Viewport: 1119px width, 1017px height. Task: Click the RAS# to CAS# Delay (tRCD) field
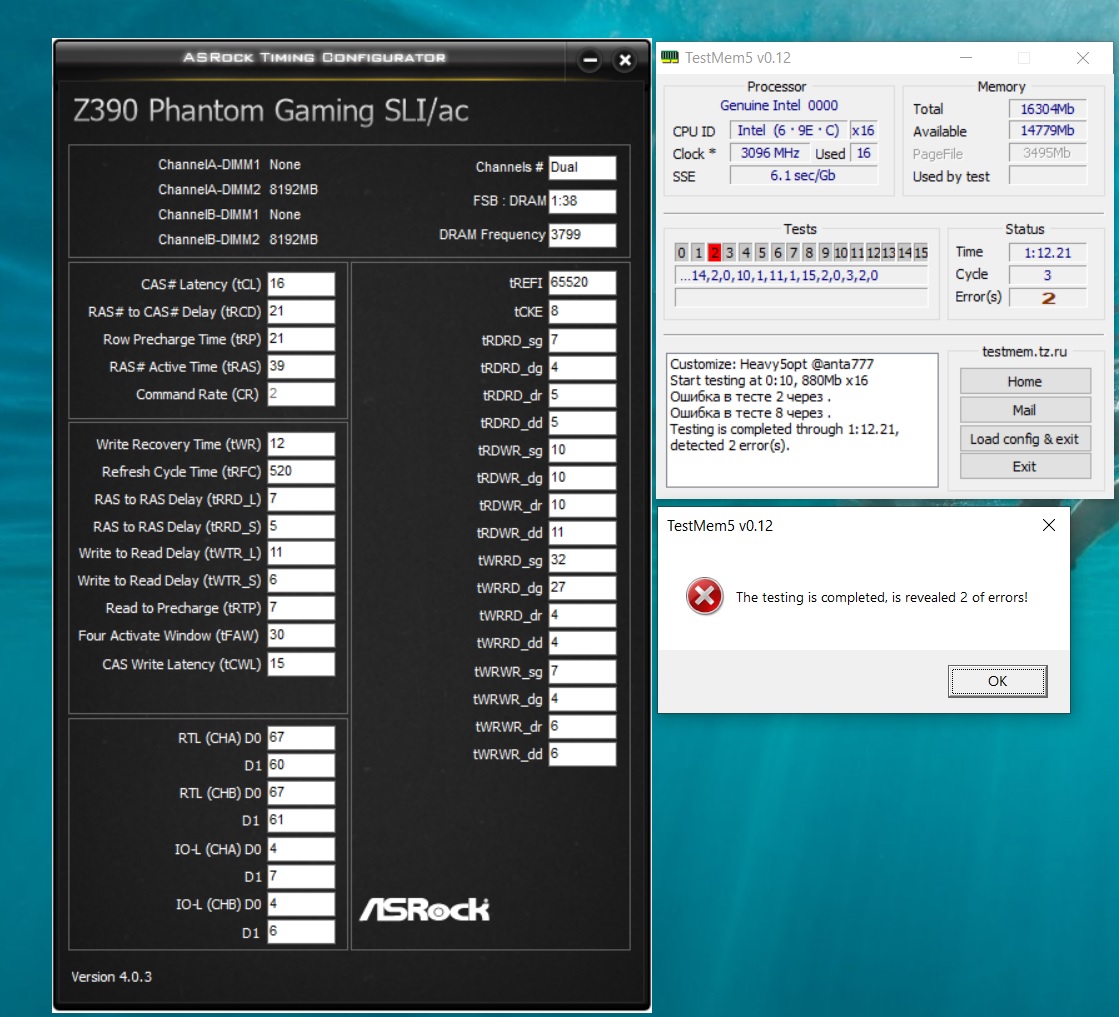300,311
